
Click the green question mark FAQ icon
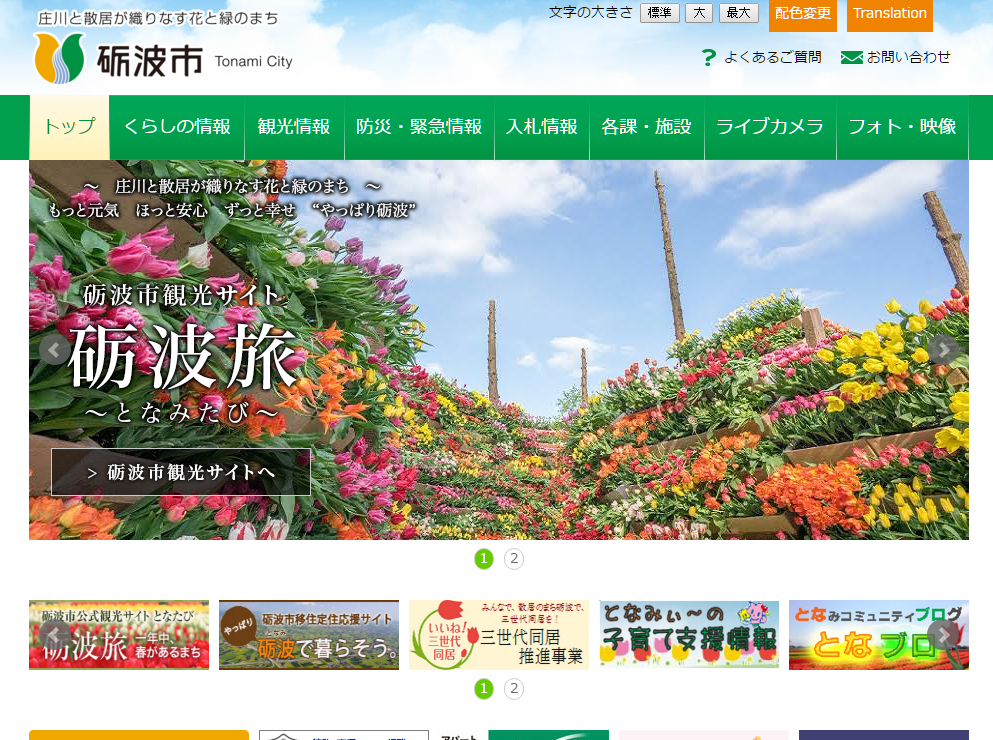click(709, 58)
